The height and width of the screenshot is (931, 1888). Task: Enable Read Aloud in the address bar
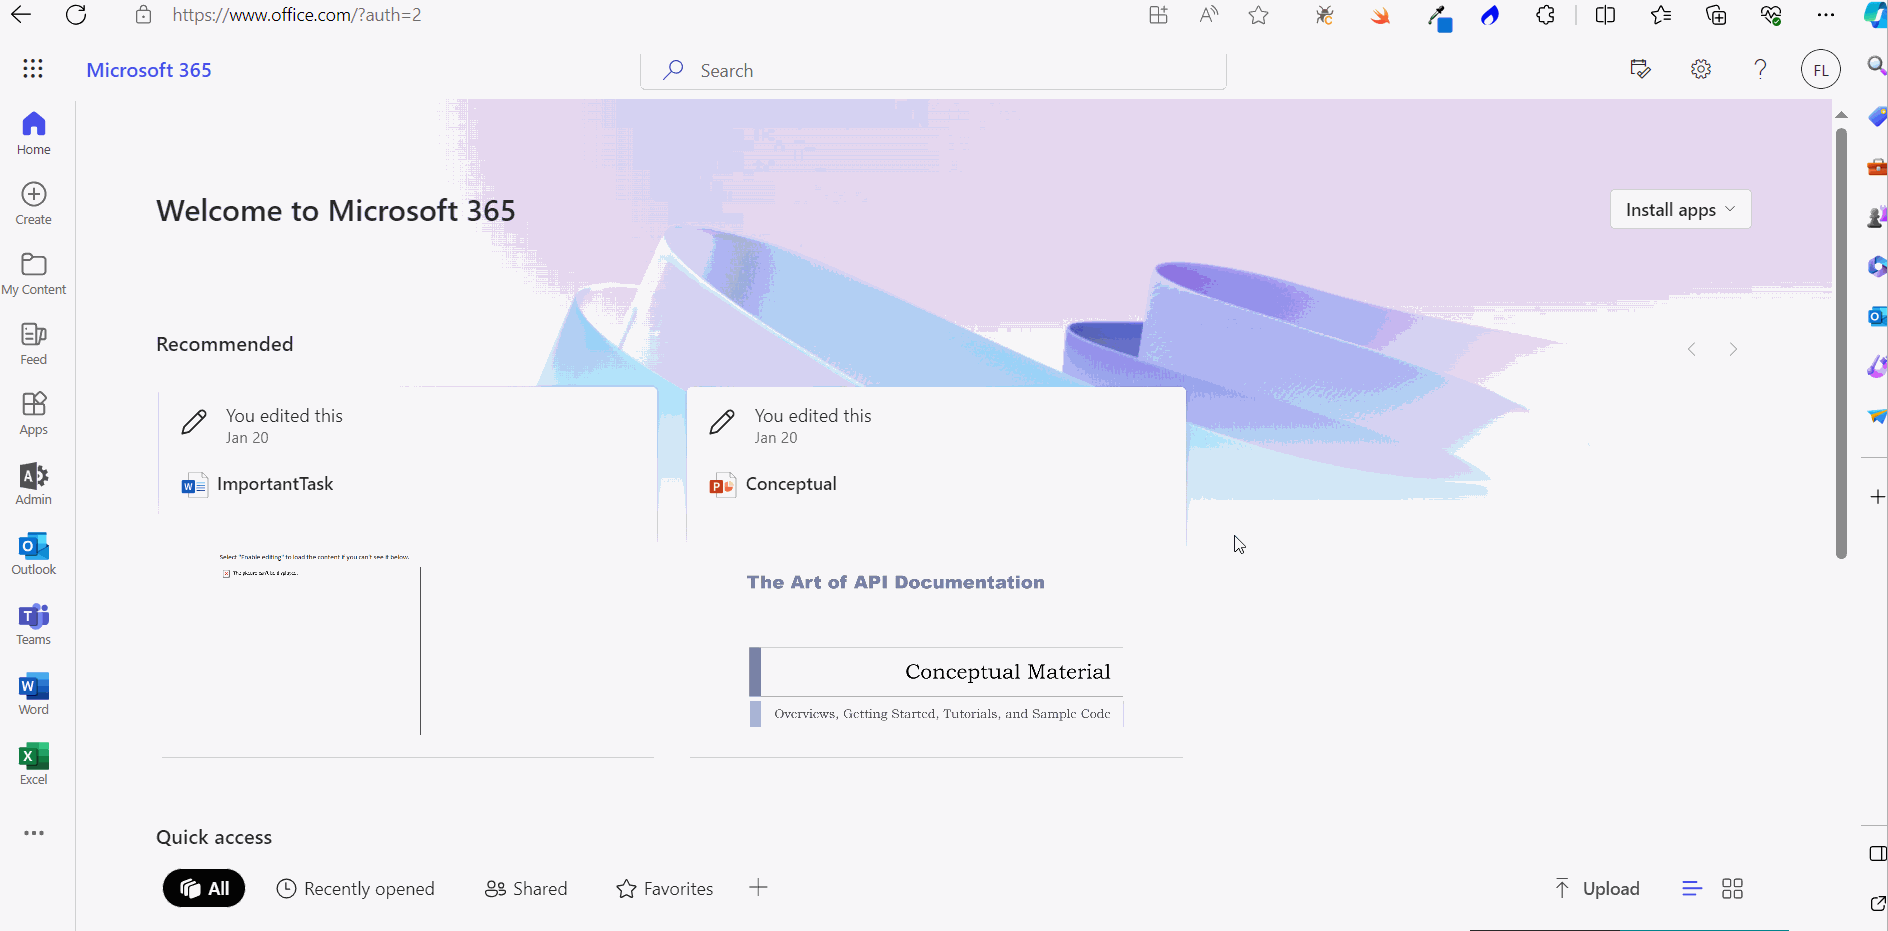coord(1209,15)
